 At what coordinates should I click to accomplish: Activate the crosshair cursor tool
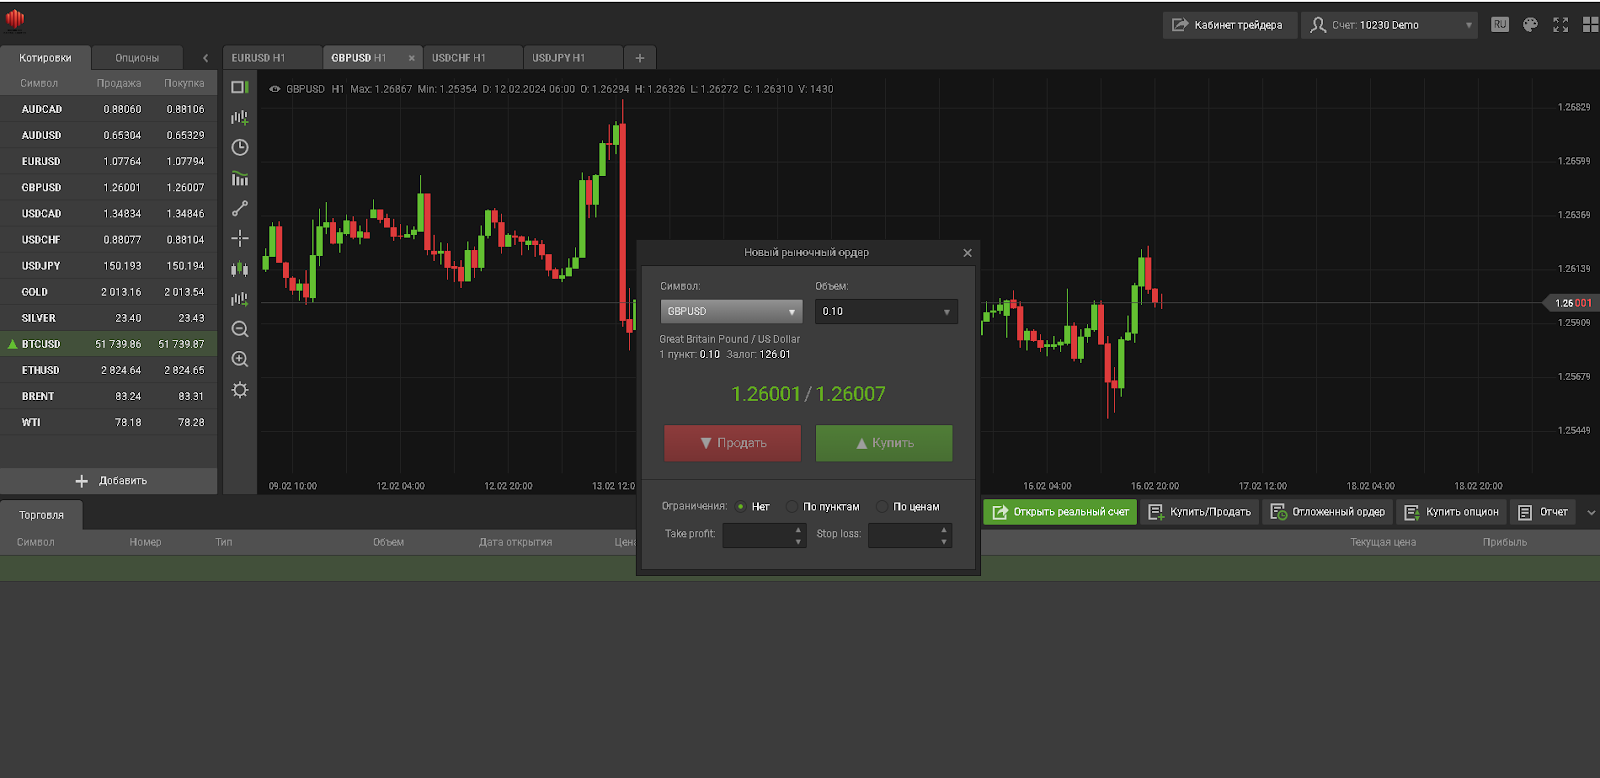point(240,238)
